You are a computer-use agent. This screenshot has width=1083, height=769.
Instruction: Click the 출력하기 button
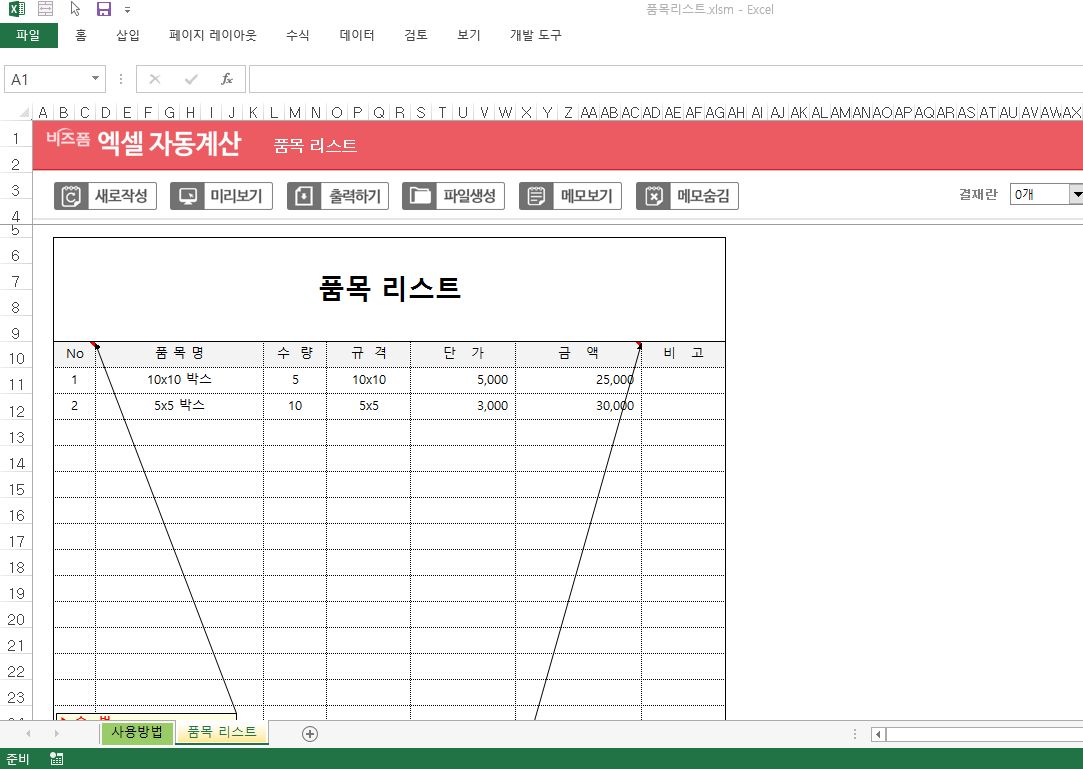click(x=338, y=196)
